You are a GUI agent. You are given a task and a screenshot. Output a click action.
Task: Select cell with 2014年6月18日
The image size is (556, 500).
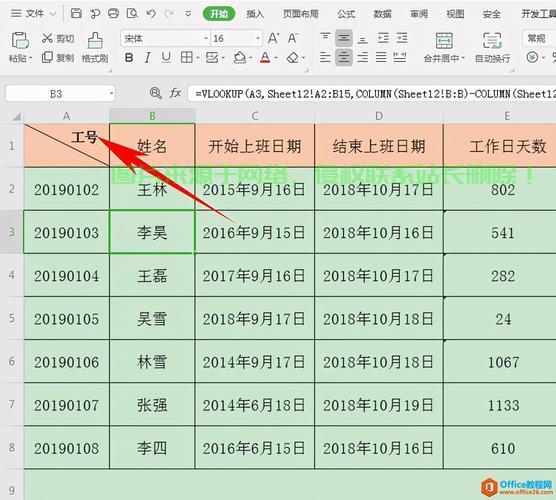(254, 405)
